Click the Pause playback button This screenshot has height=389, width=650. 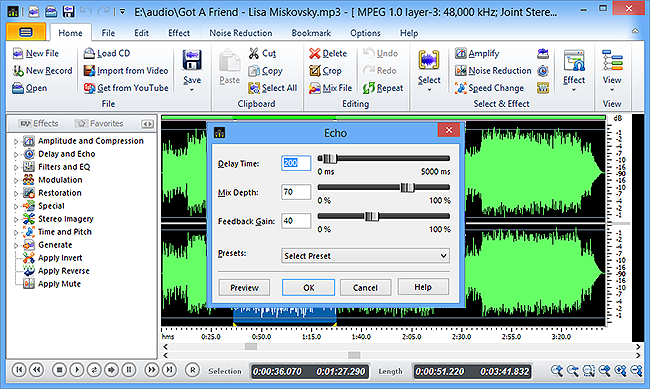129,370
